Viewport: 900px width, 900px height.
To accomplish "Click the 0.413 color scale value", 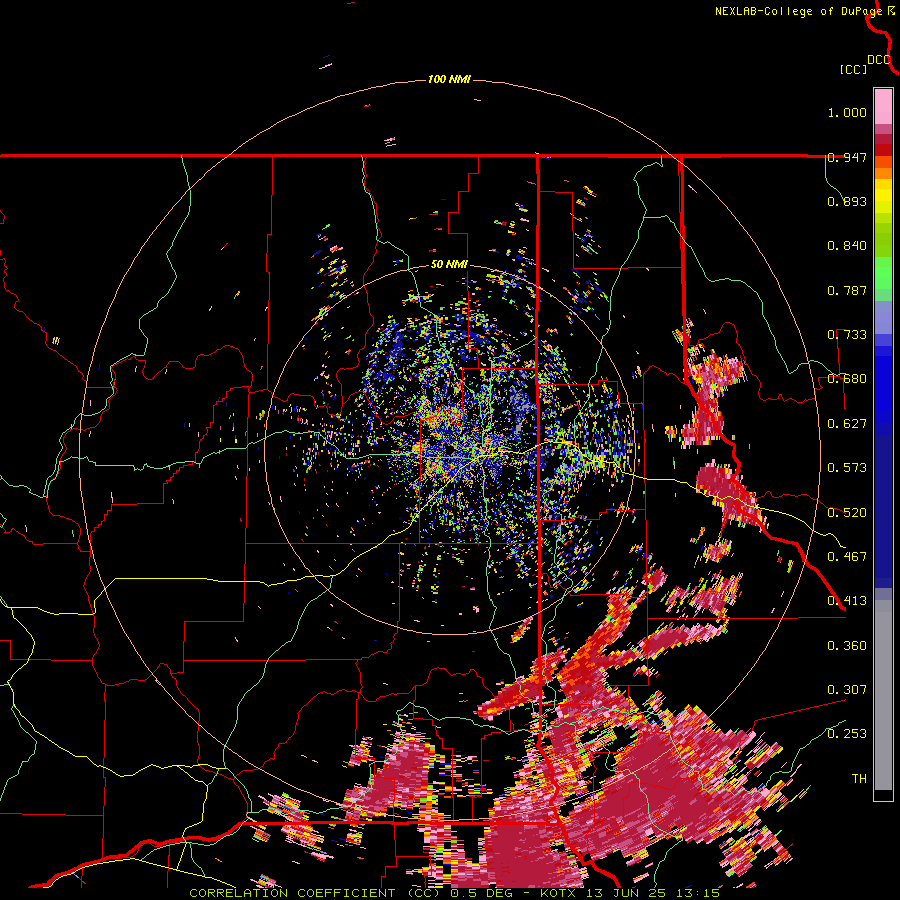I will (847, 601).
